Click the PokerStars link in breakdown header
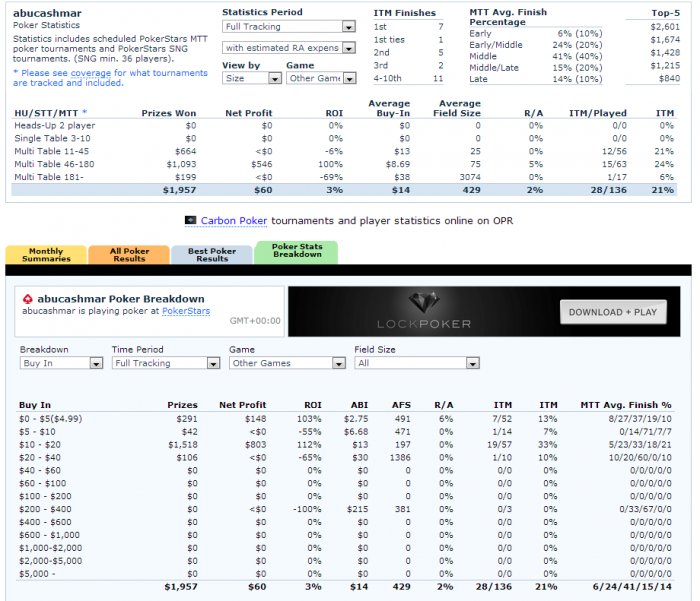 tap(186, 311)
